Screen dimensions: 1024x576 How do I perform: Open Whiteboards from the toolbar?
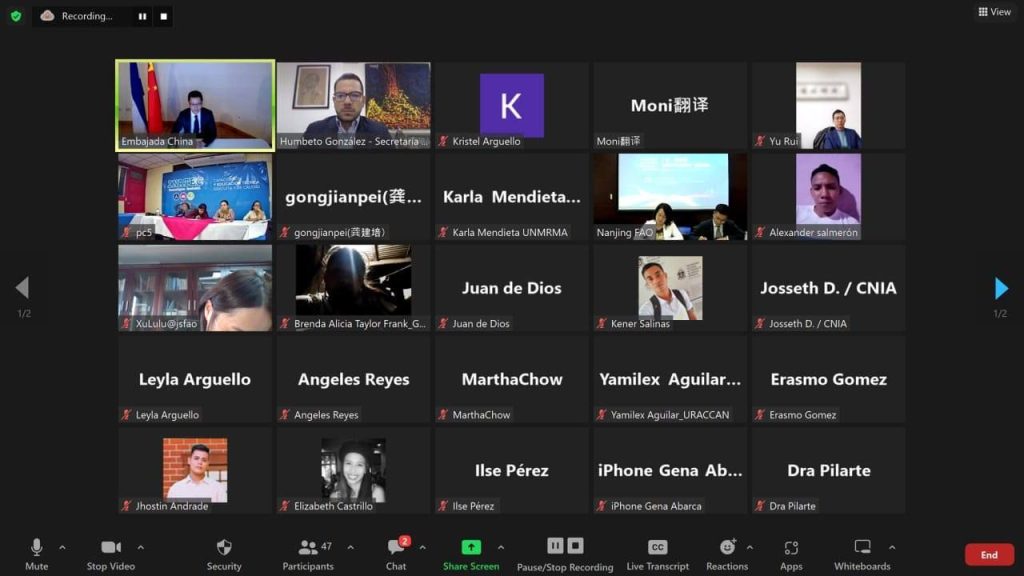(x=862, y=554)
